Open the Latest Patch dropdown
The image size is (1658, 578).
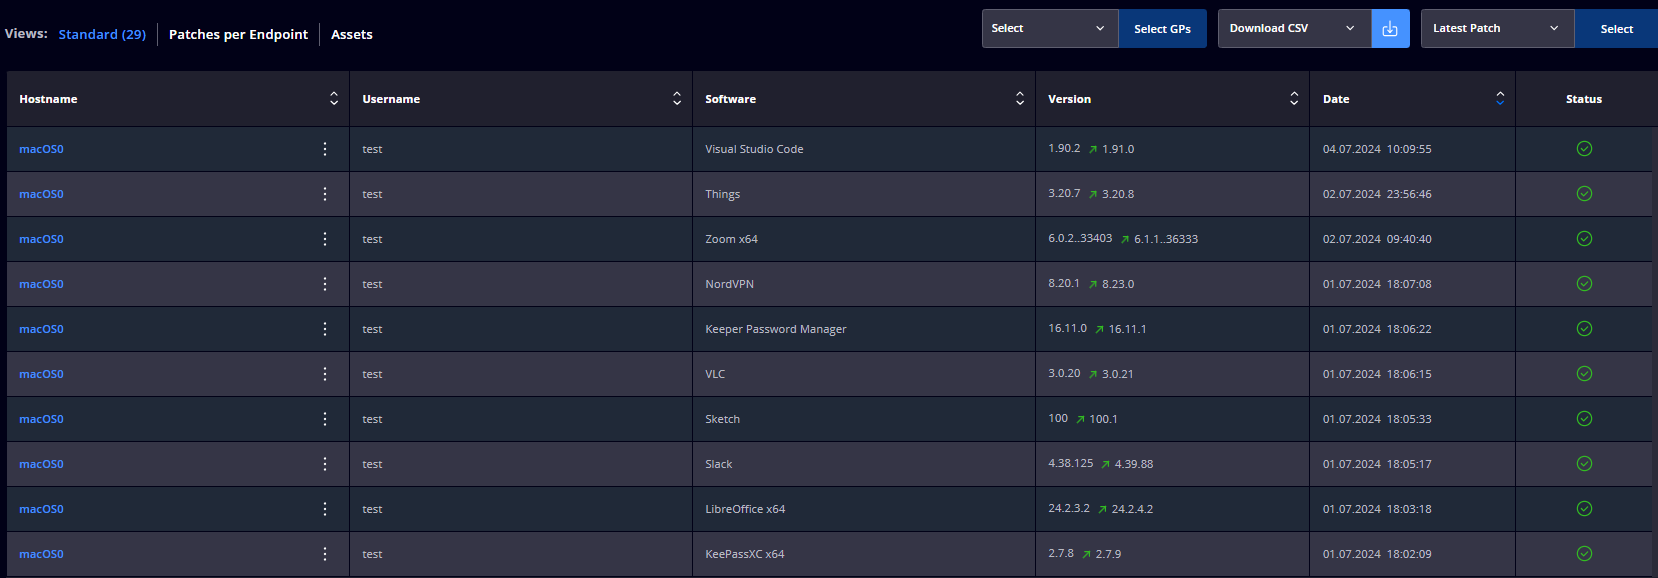[1497, 29]
